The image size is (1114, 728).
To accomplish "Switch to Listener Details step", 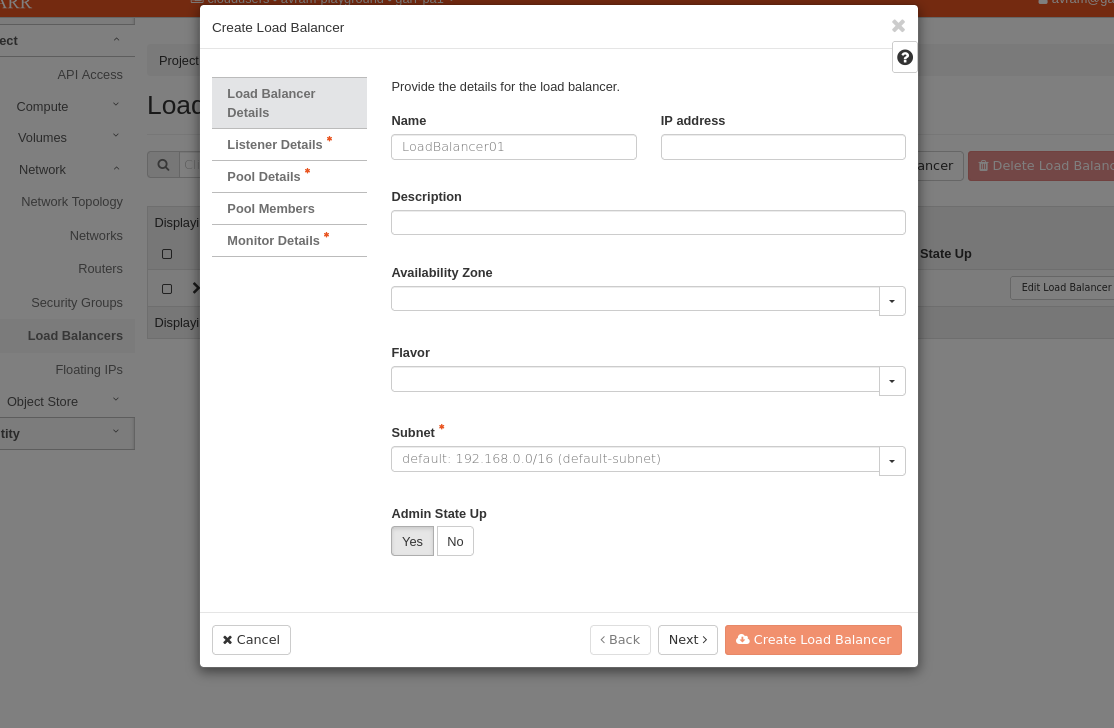I will click(275, 145).
